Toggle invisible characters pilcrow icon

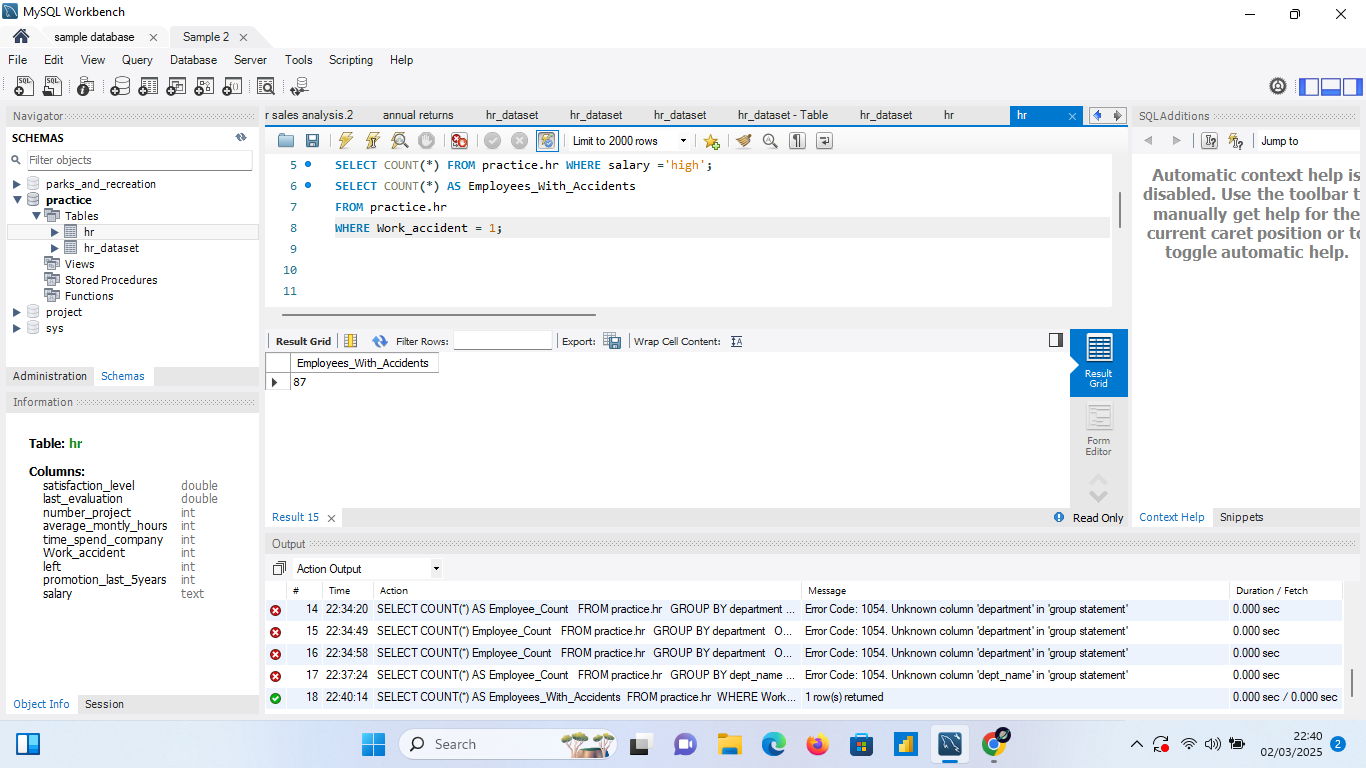tap(797, 141)
